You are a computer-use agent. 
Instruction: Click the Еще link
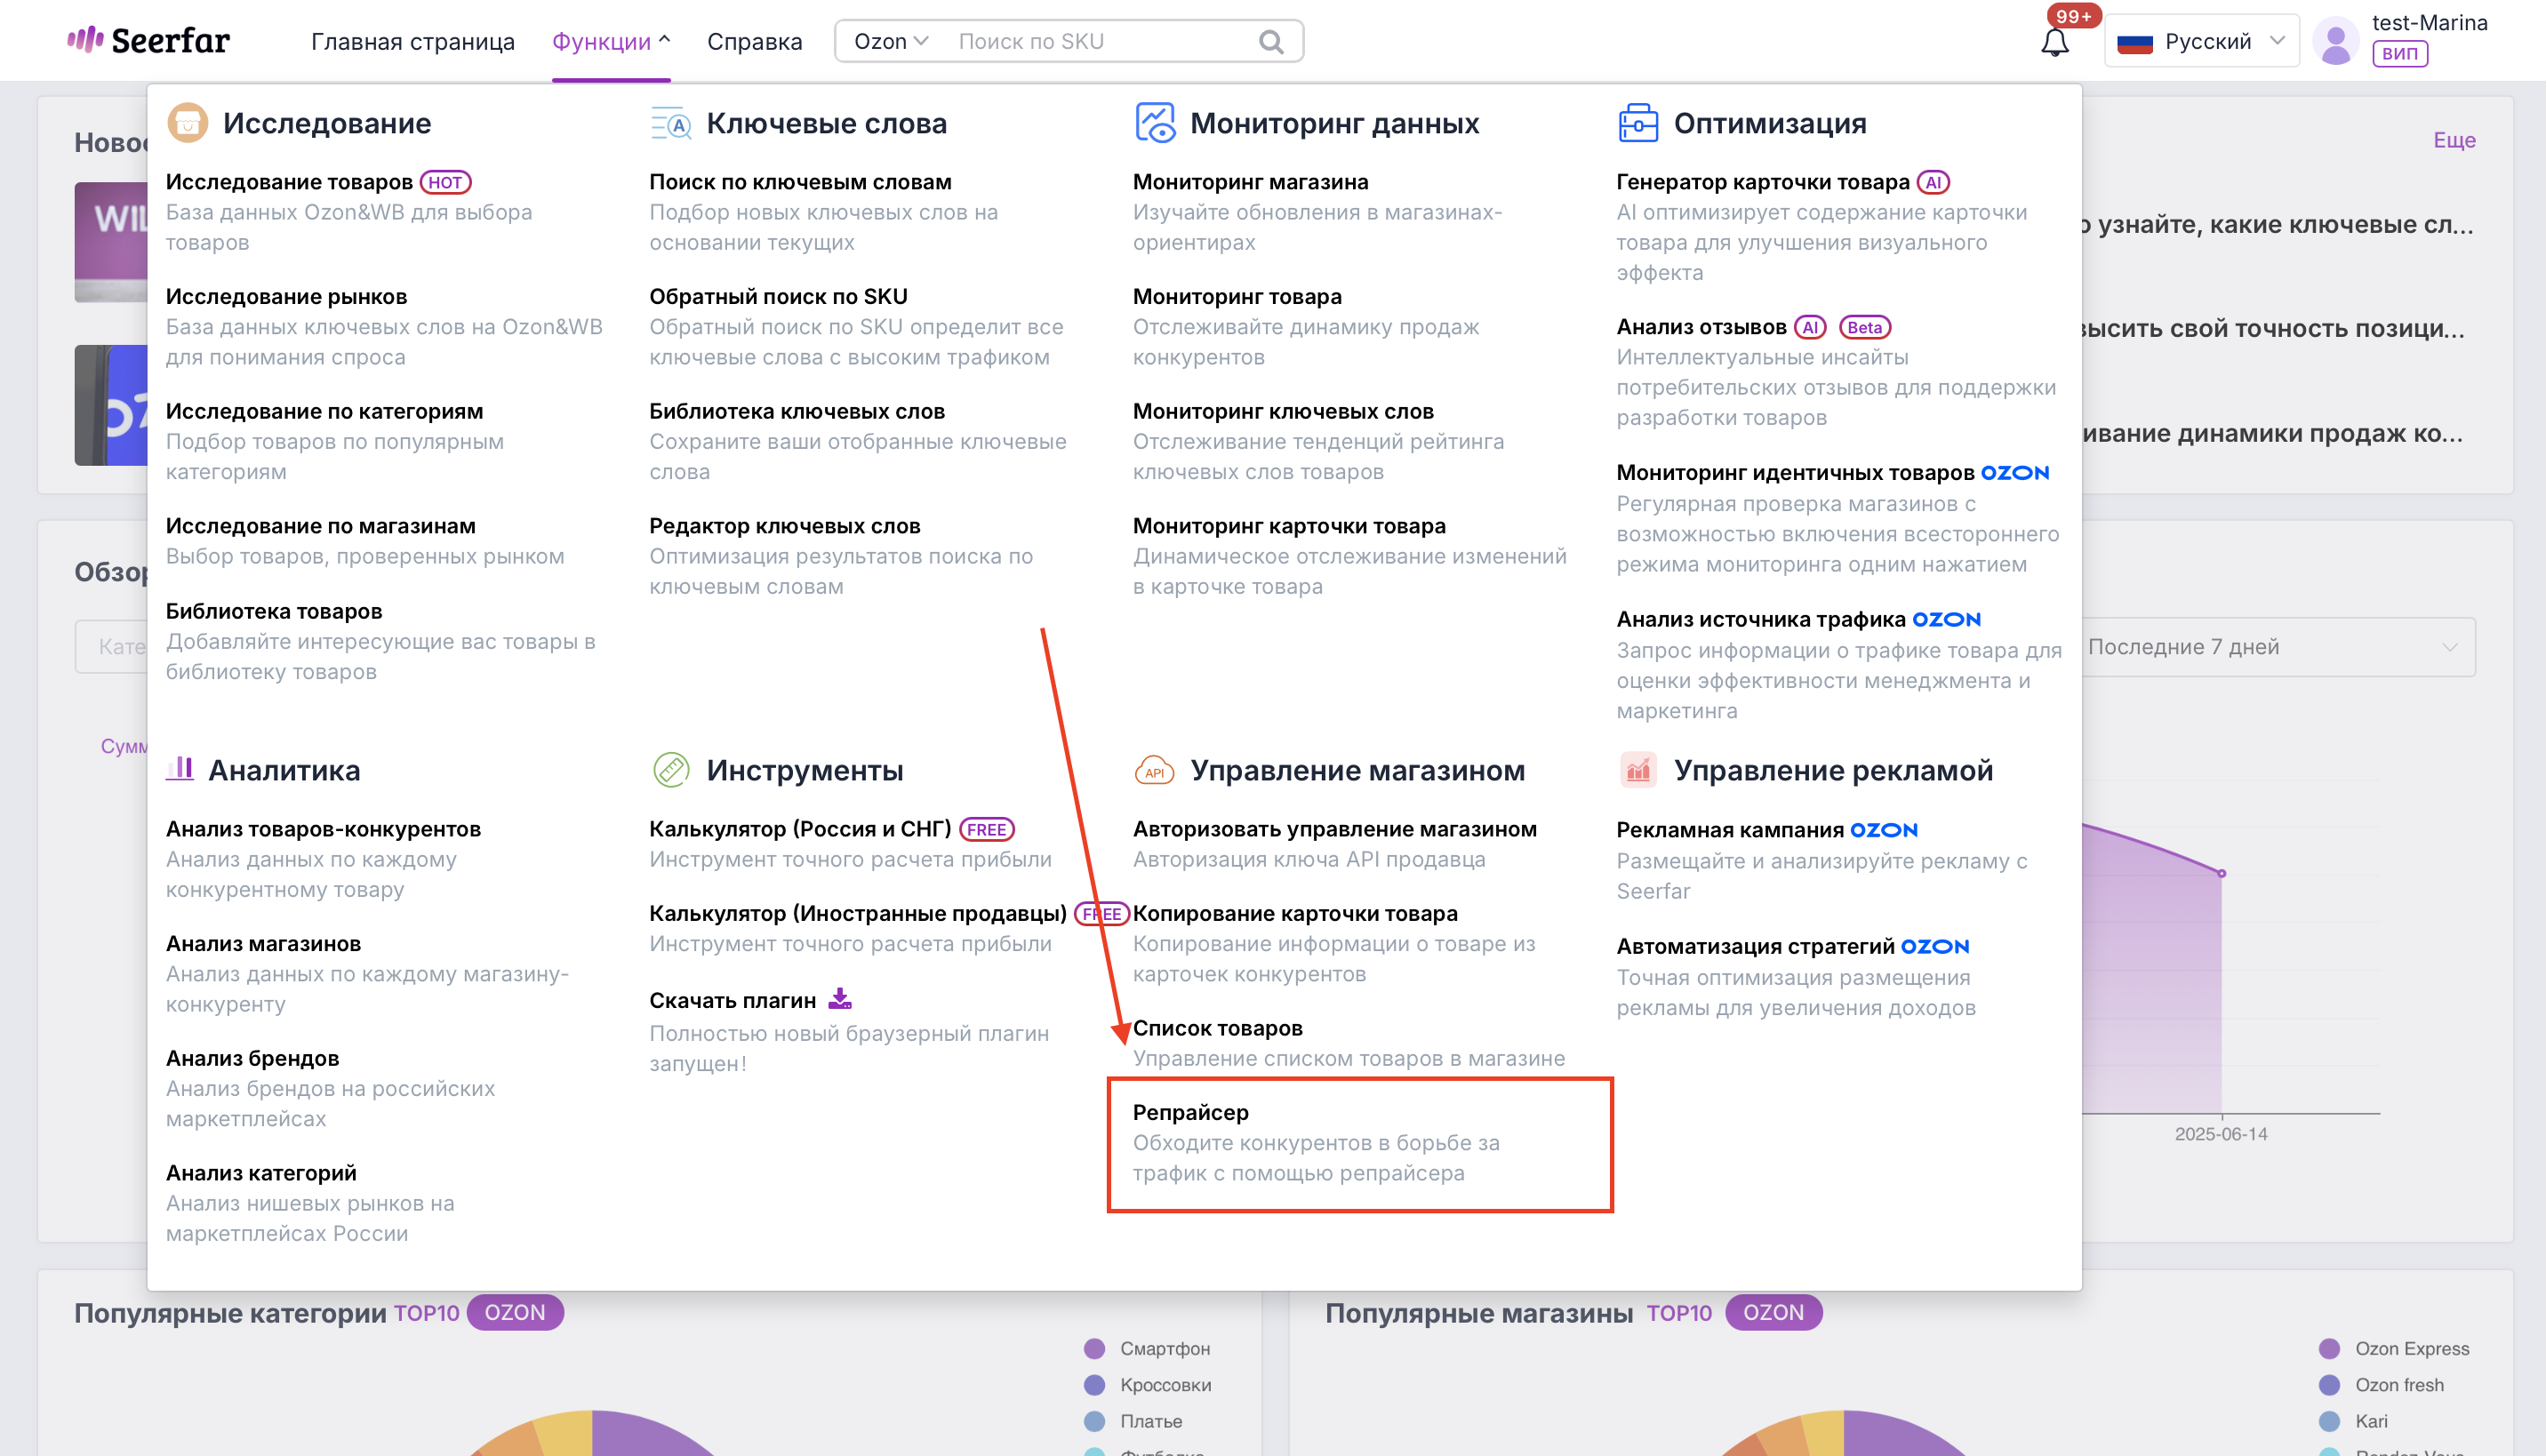tap(2454, 140)
